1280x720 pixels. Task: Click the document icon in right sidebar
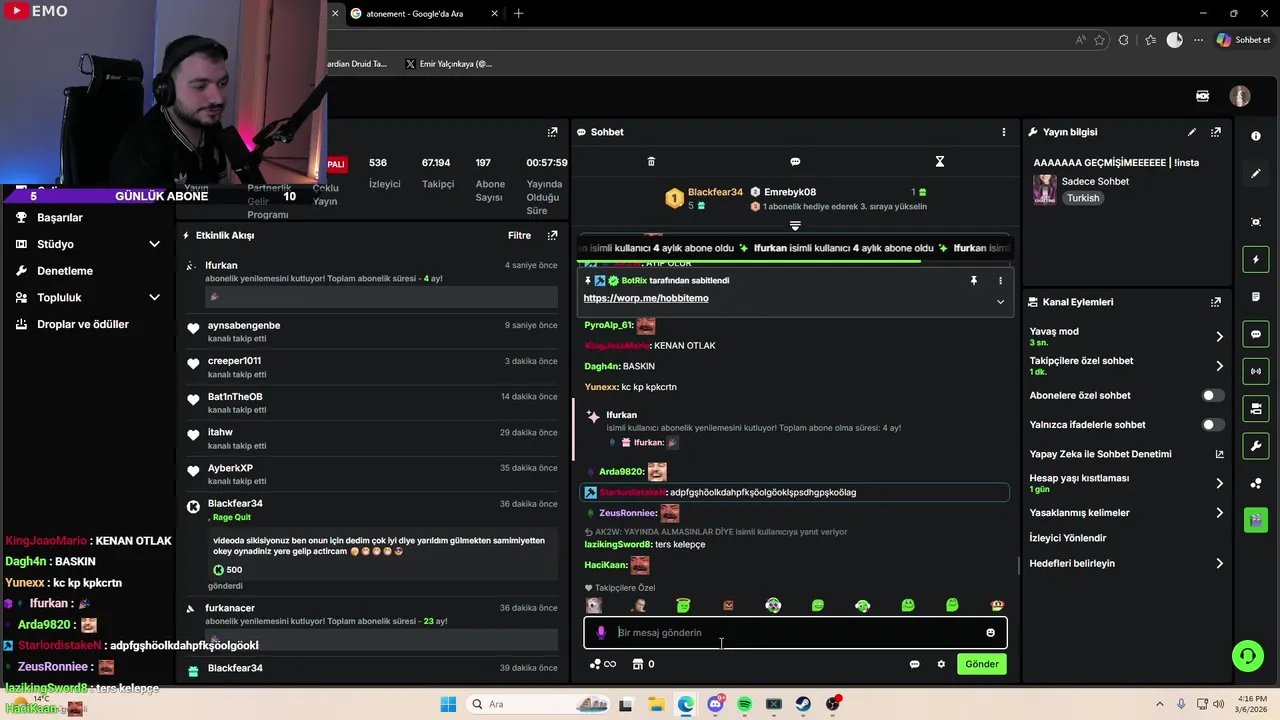[1256, 297]
